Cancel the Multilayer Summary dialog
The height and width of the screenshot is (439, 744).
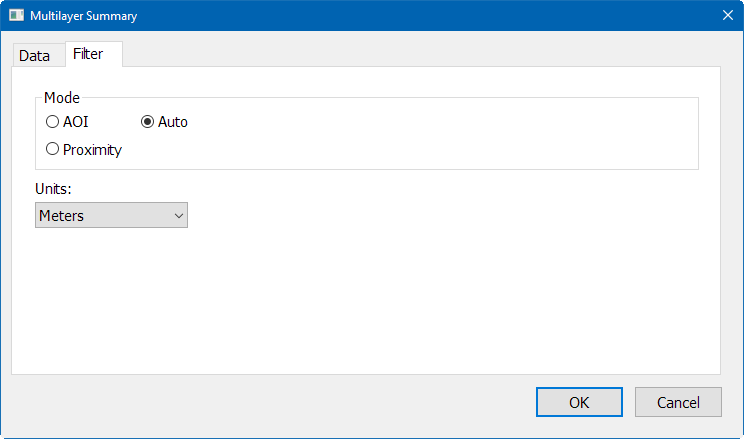click(x=678, y=402)
